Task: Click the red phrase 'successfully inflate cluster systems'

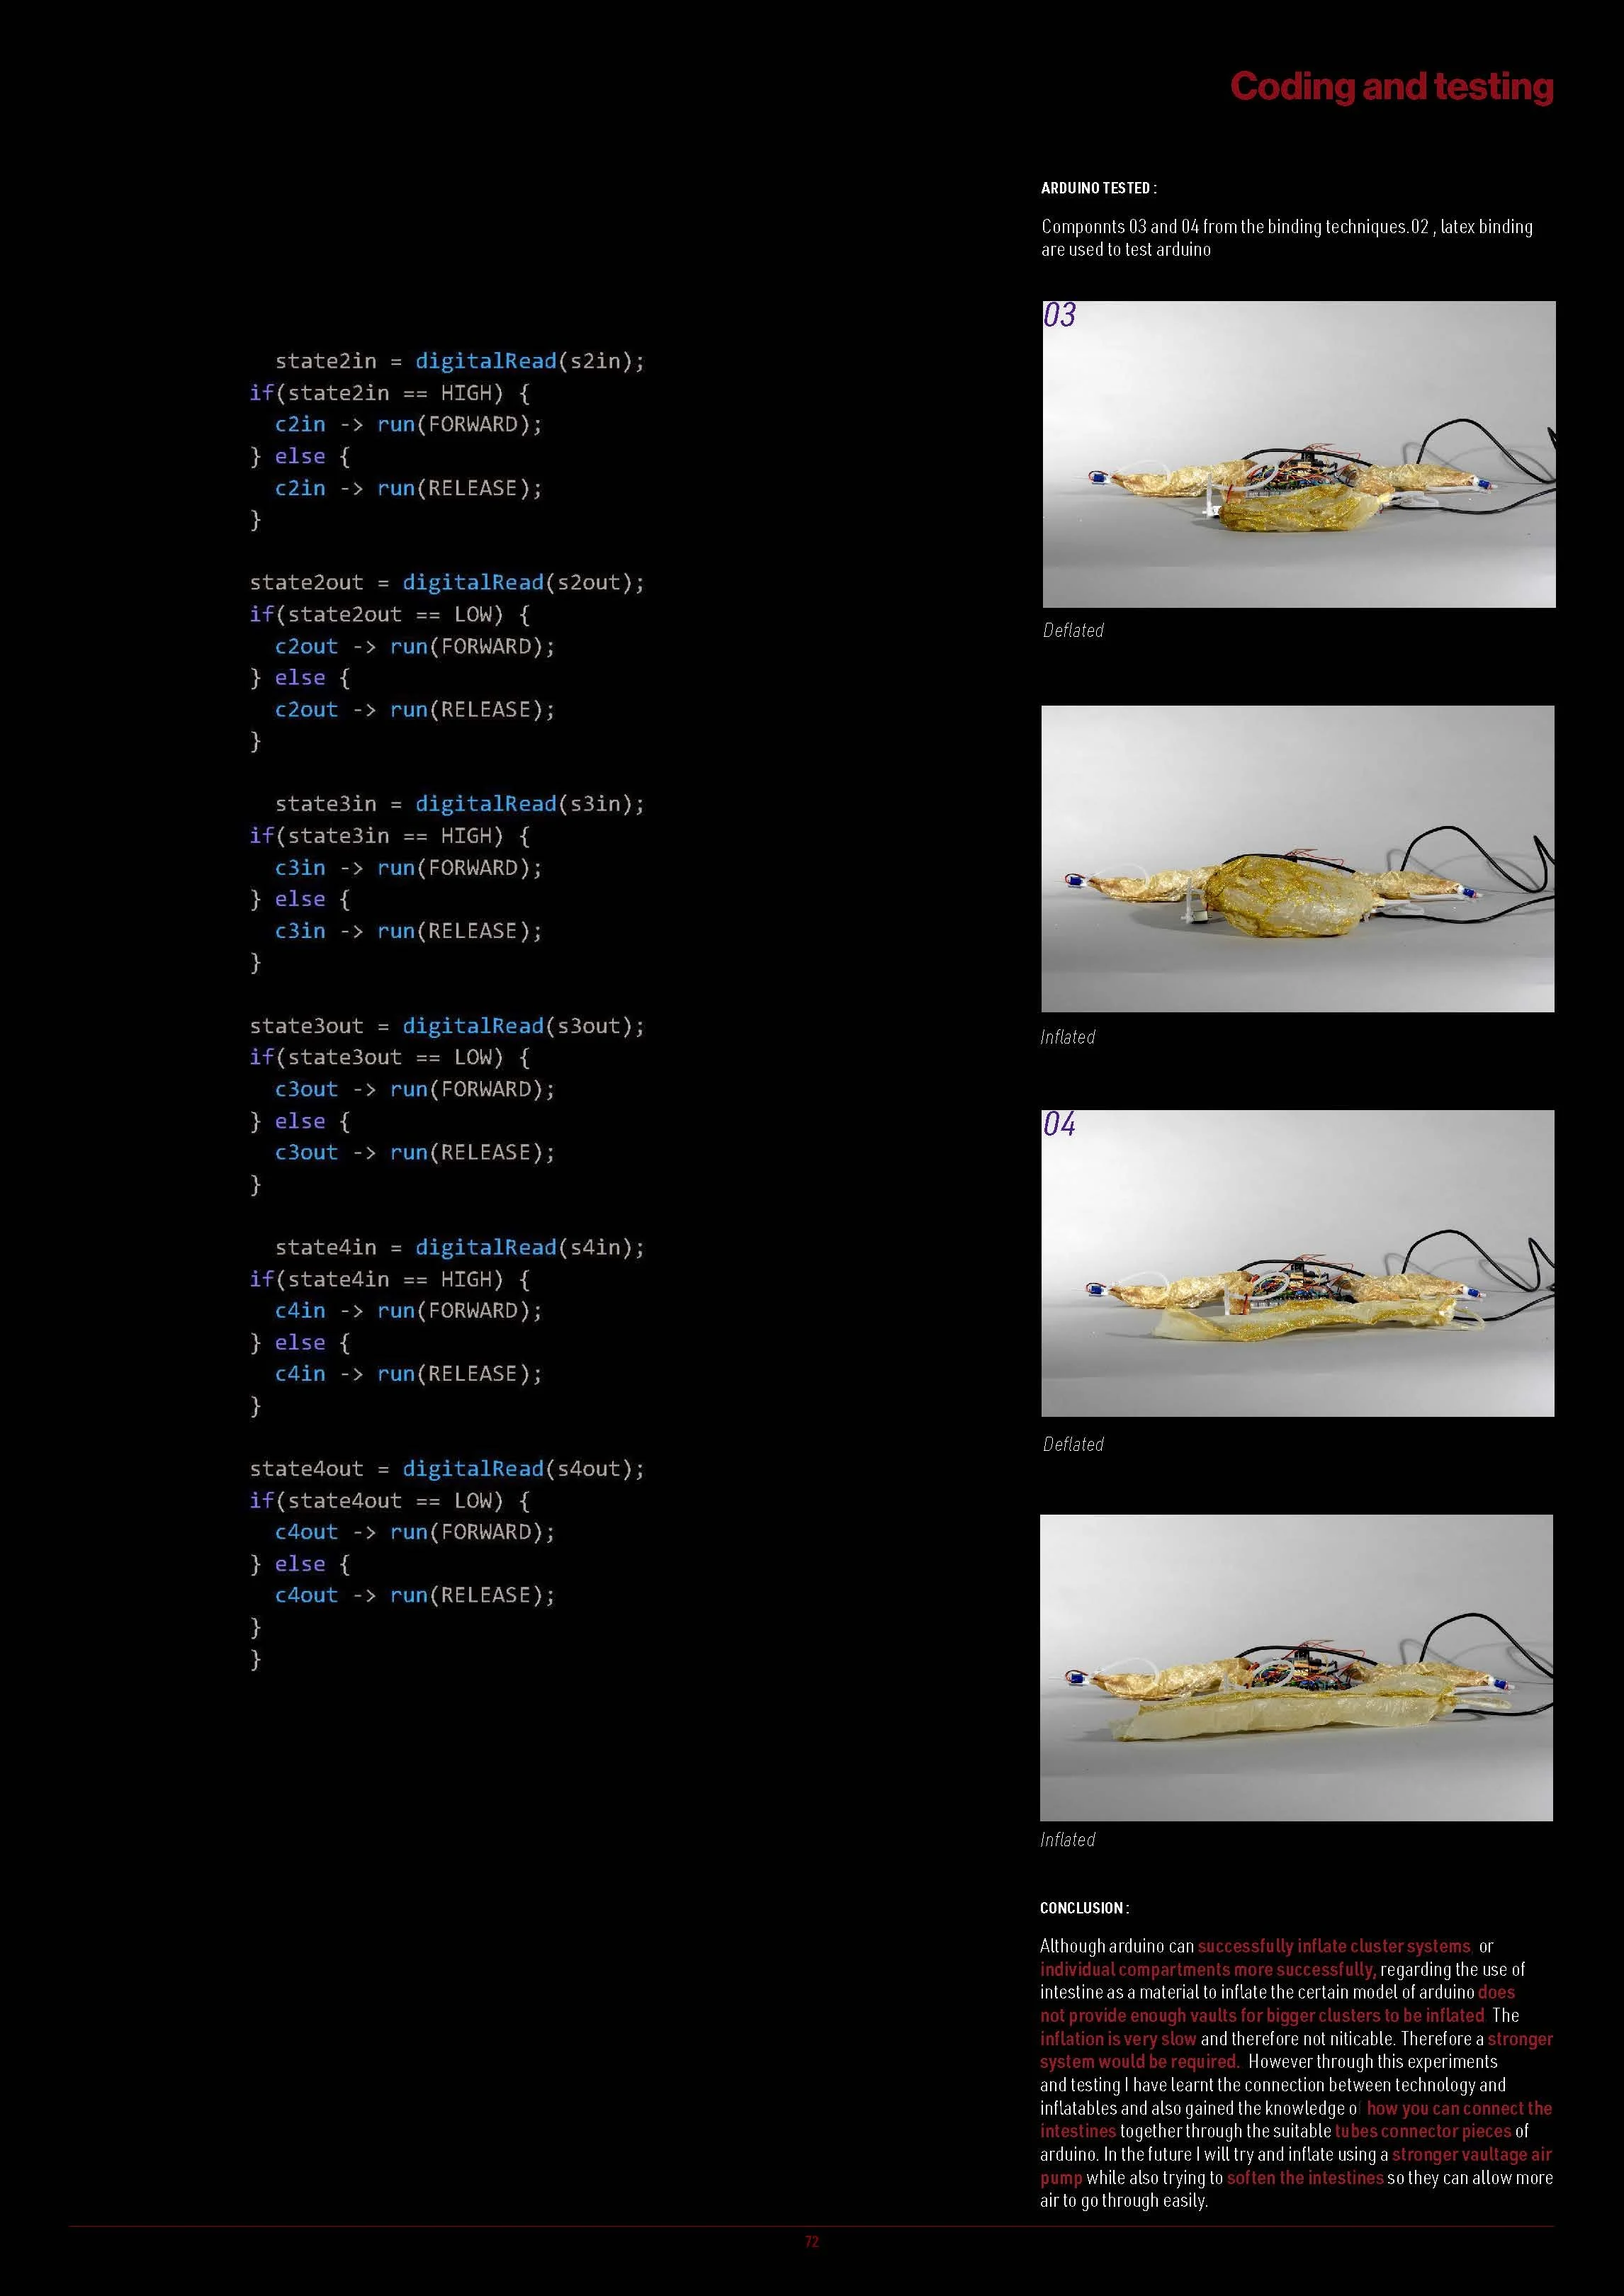Action: click(x=1334, y=1946)
